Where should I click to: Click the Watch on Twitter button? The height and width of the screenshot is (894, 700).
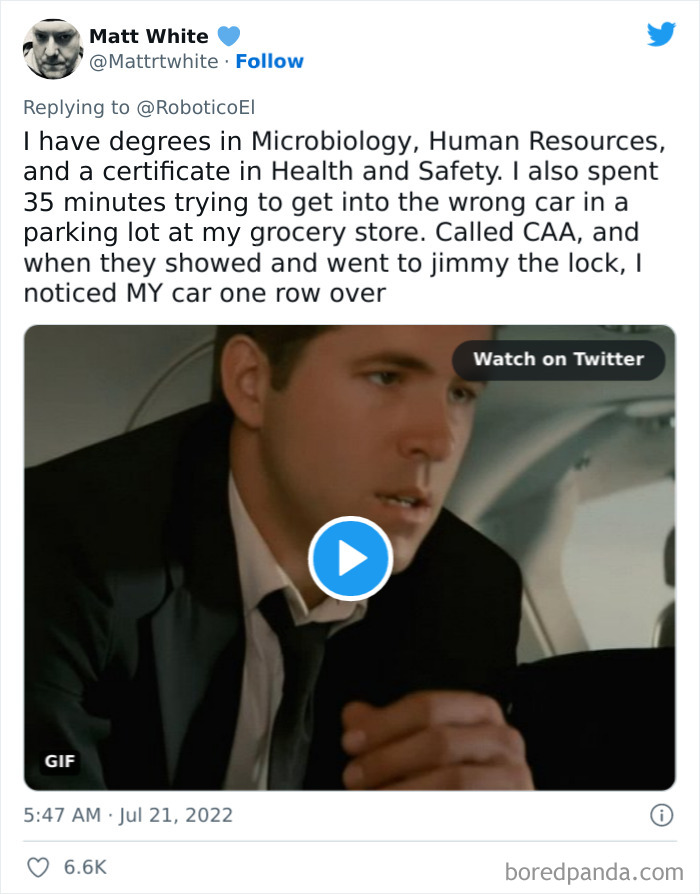tap(559, 360)
